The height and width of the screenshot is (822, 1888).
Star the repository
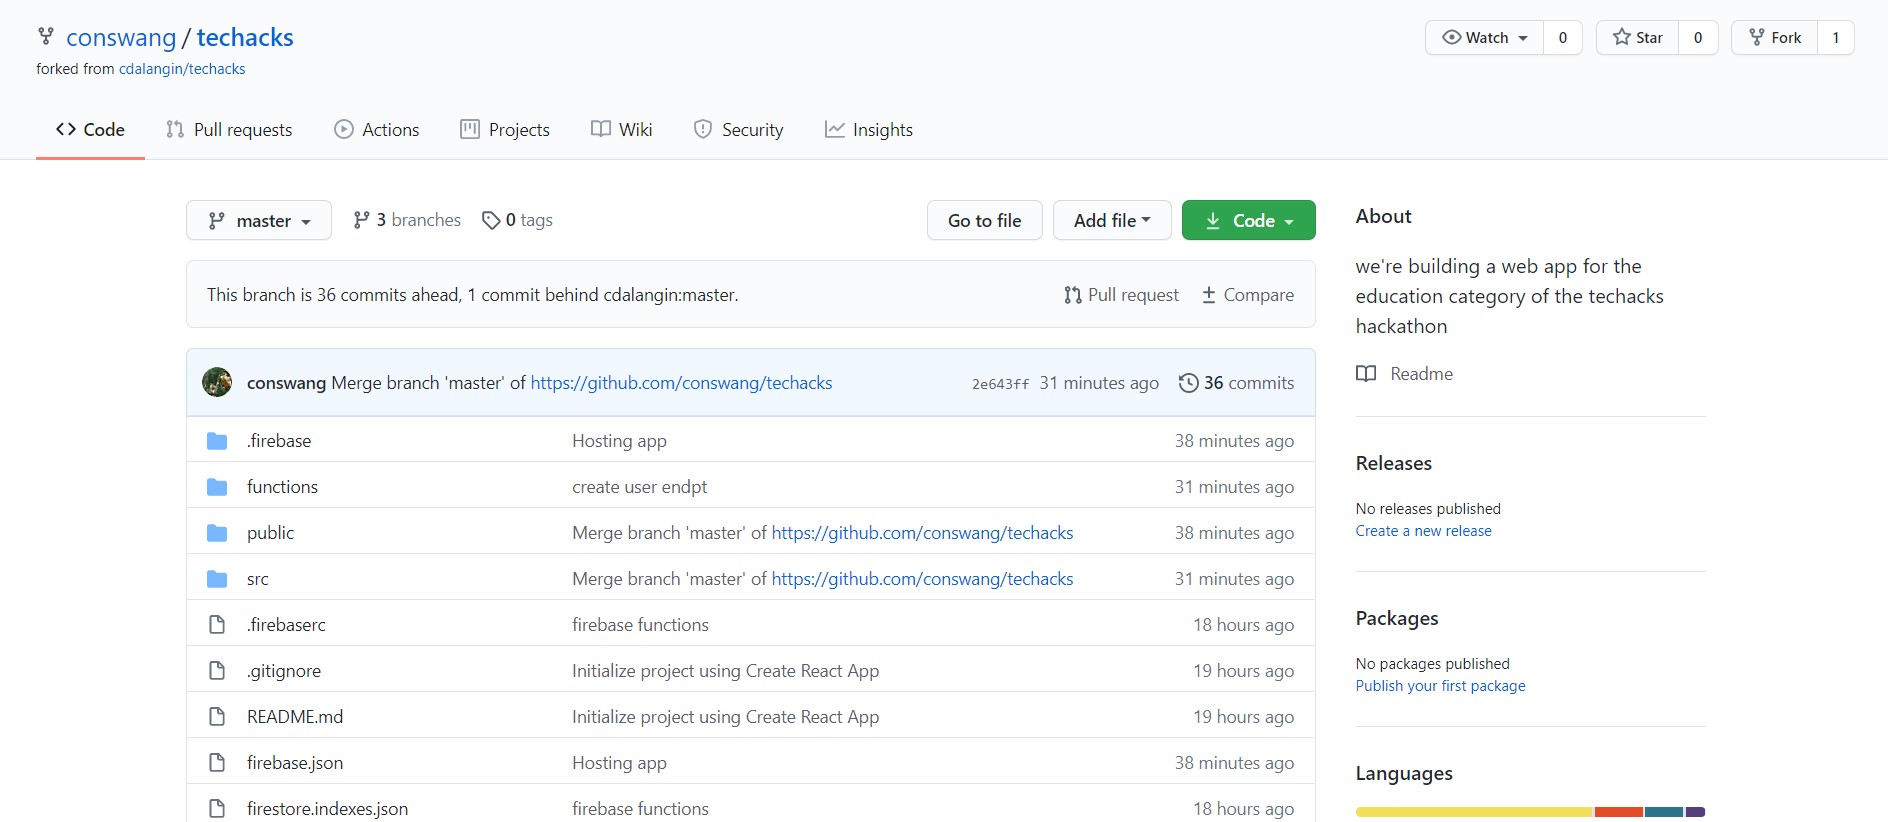[x=1638, y=37]
